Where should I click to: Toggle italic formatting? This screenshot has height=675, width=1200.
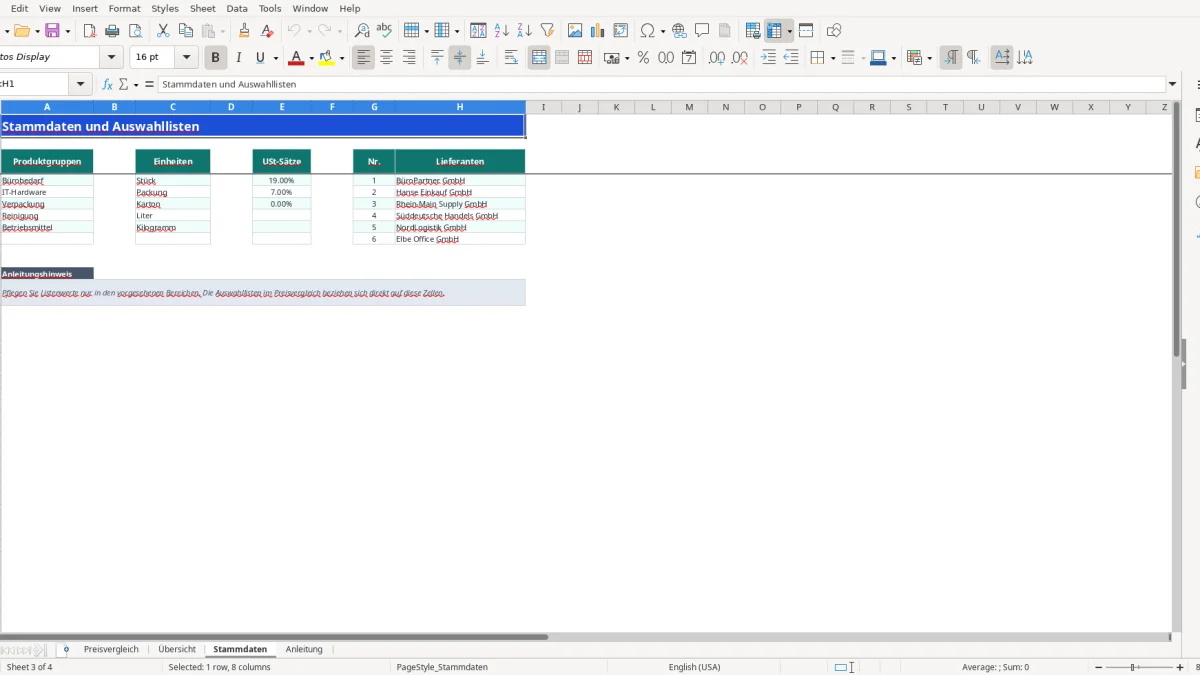tap(238, 58)
